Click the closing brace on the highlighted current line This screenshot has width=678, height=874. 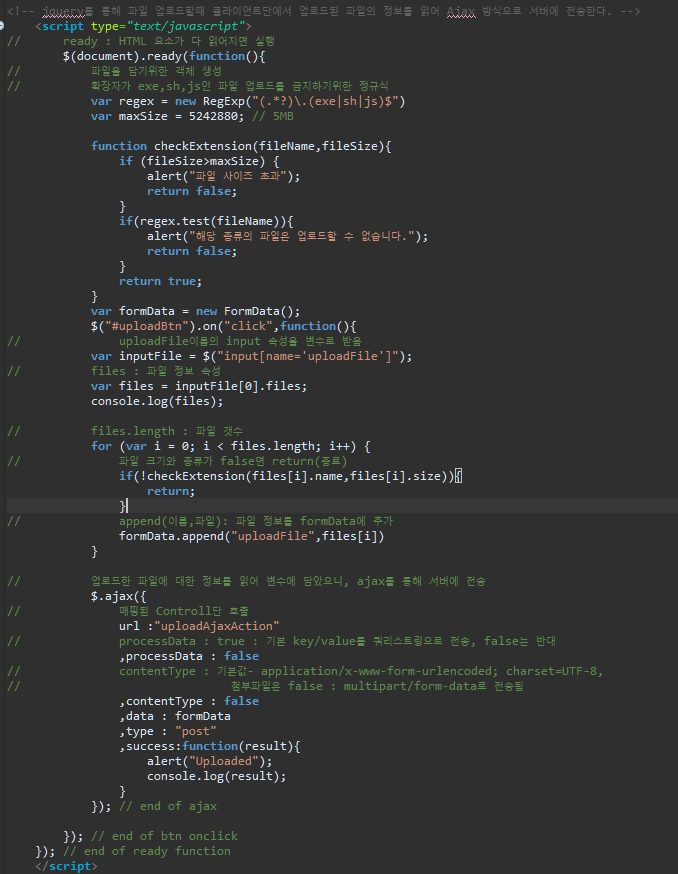123,506
